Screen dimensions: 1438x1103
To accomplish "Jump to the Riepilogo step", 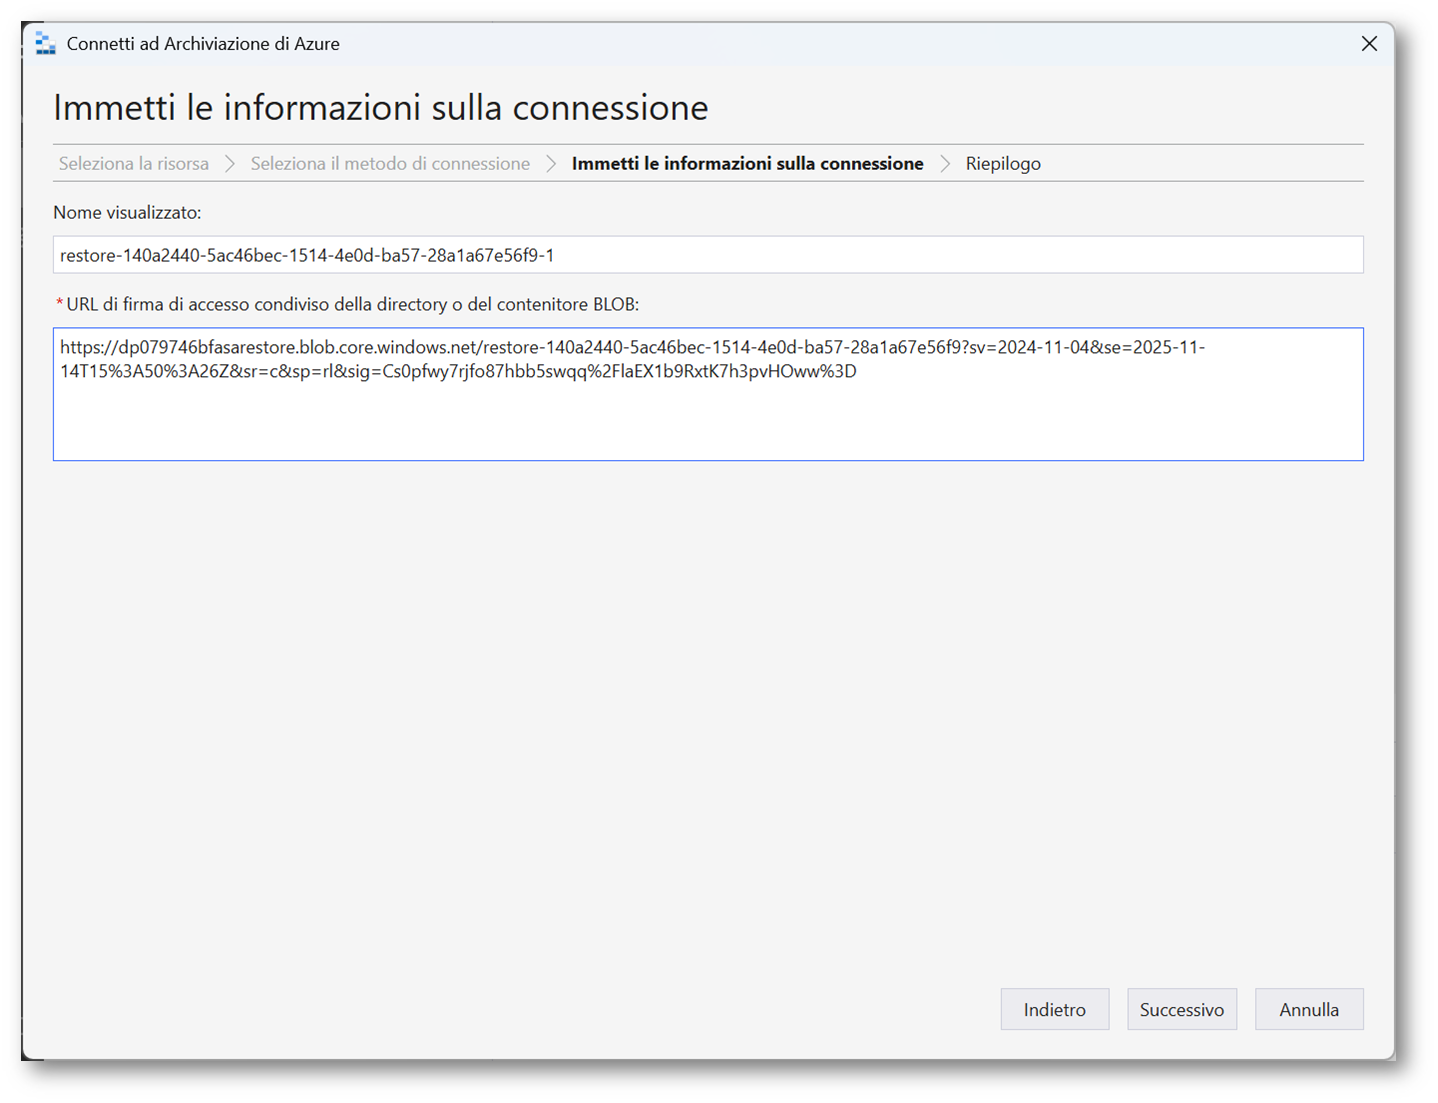I will pos(1003,164).
